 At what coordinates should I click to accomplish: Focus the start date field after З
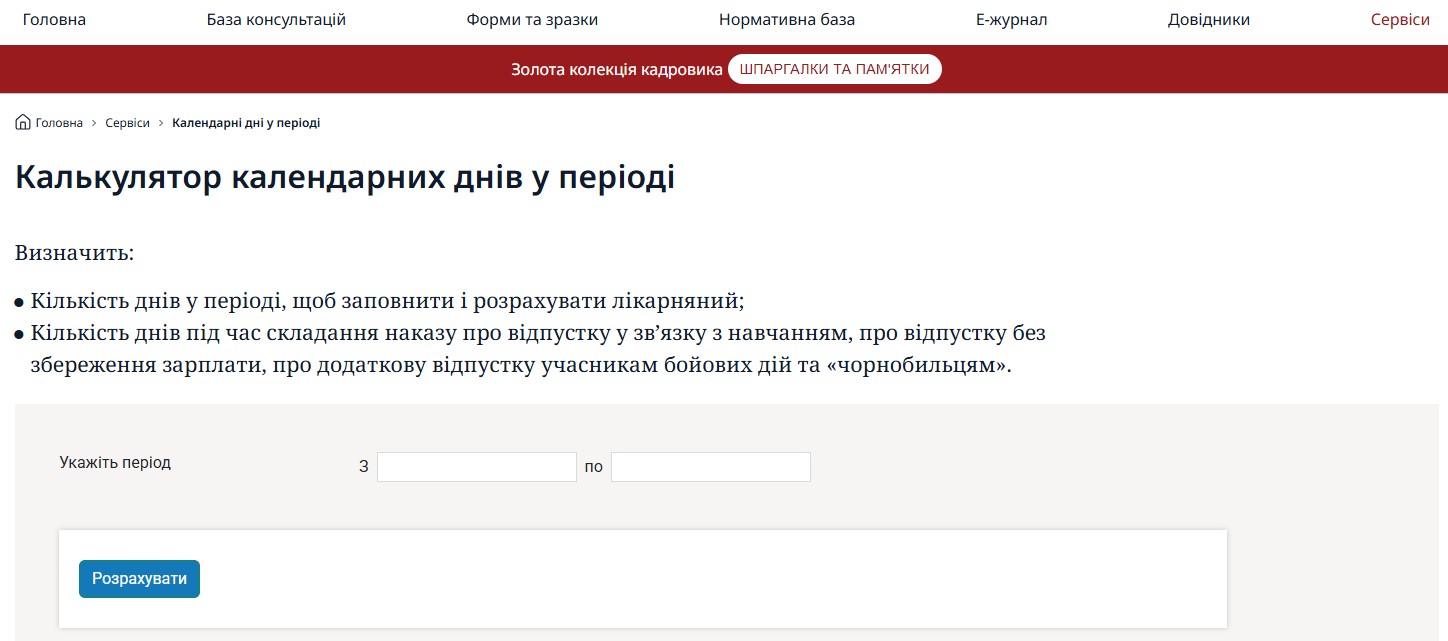(x=476, y=467)
